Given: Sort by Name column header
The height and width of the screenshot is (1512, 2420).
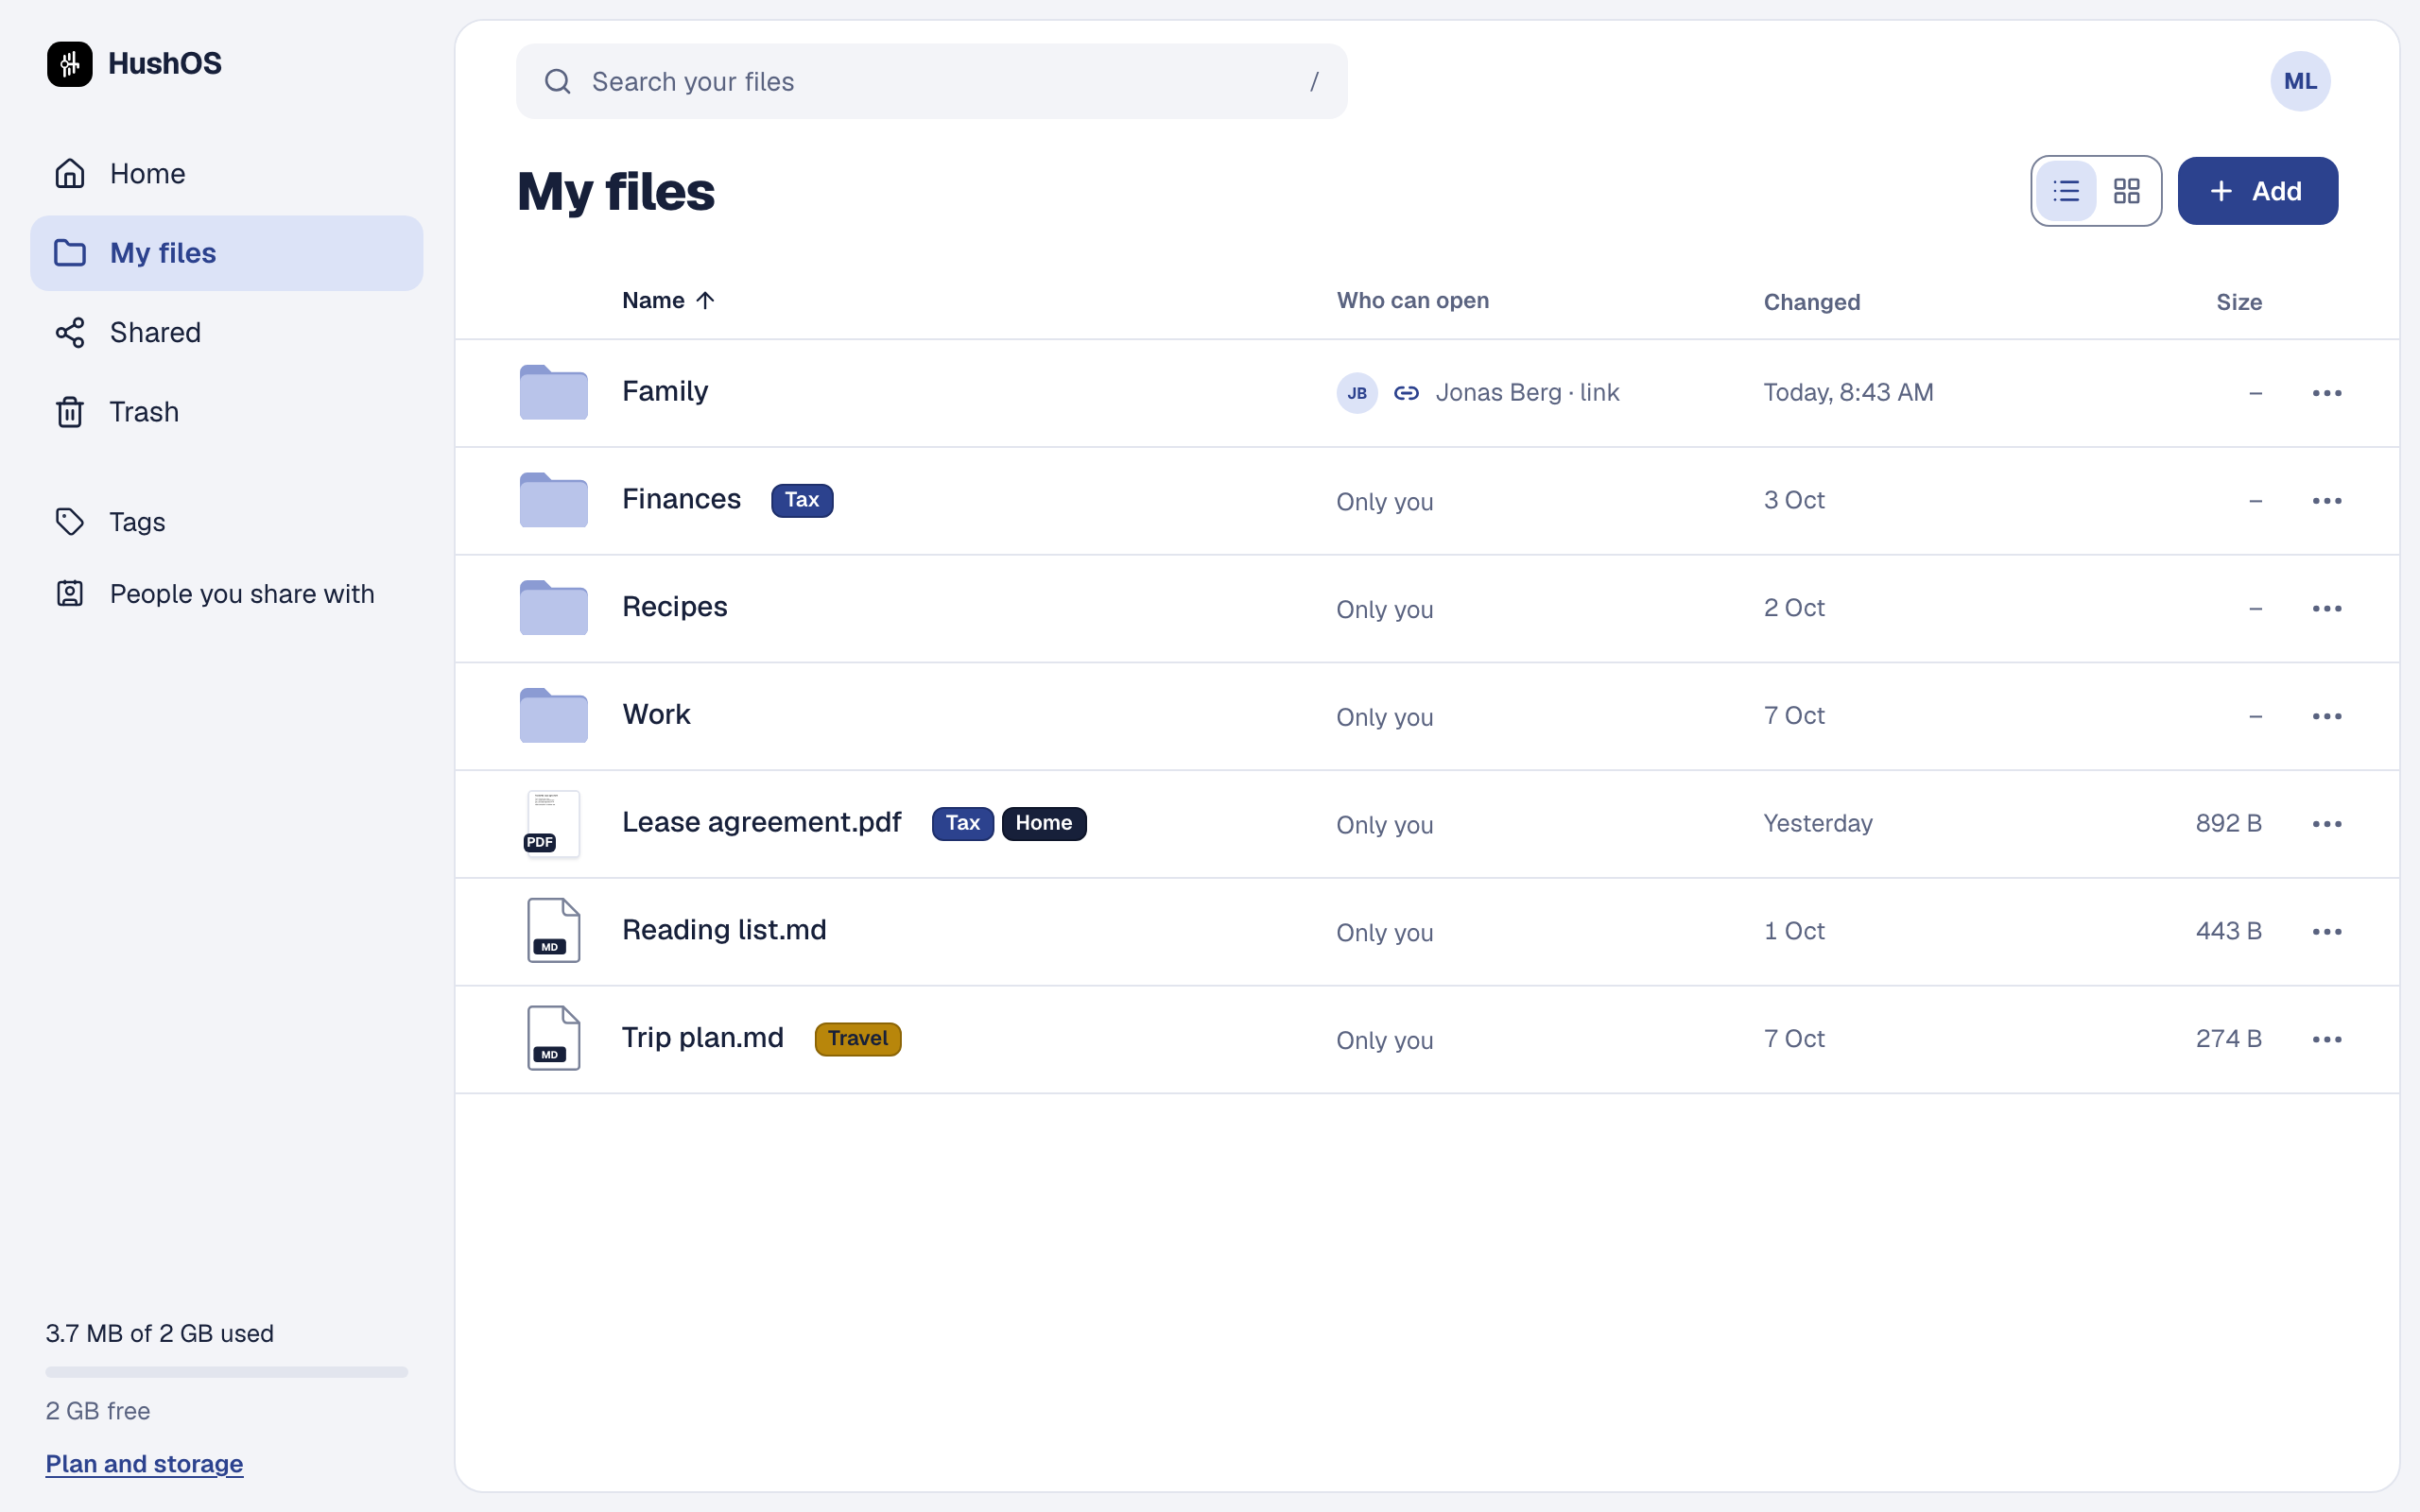Looking at the screenshot, I should [x=668, y=301].
